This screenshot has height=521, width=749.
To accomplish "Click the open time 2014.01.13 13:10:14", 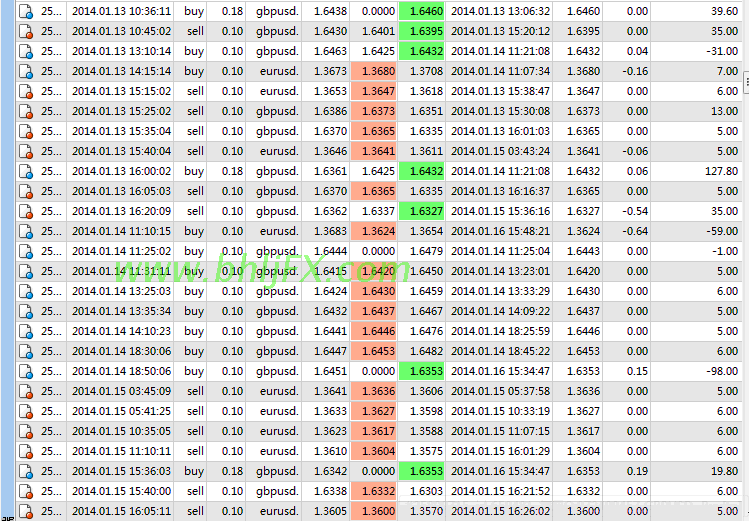I will [121, 51].
